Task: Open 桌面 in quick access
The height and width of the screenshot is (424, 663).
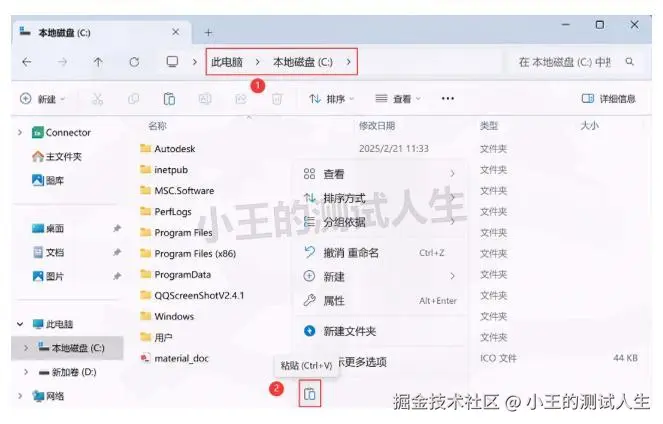Action: pyautogui.click(x=48, y=229)
